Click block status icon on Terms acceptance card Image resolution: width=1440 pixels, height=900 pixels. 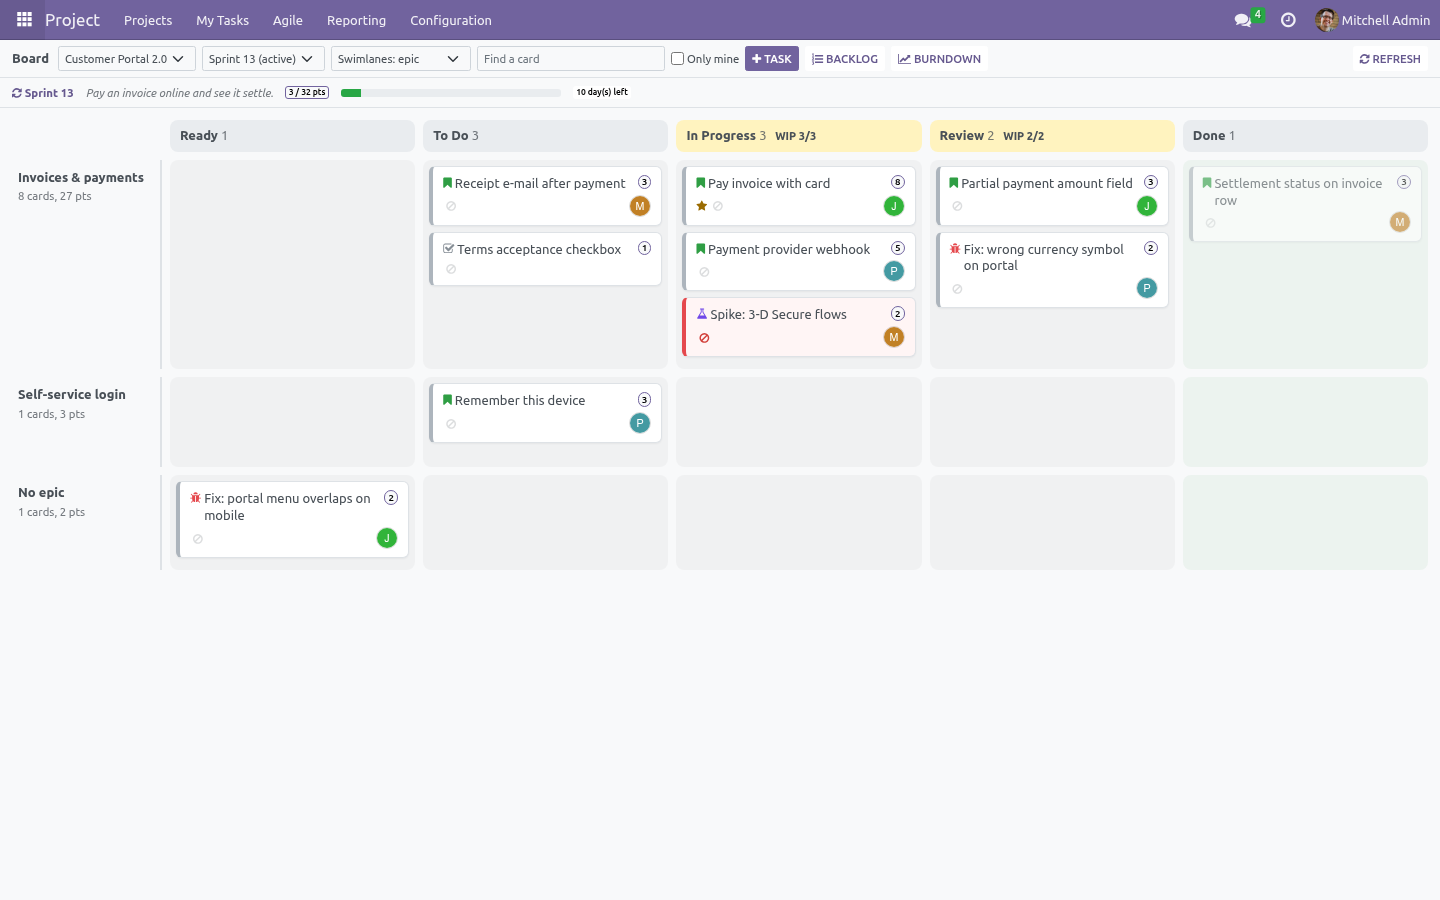pos(451,269)
